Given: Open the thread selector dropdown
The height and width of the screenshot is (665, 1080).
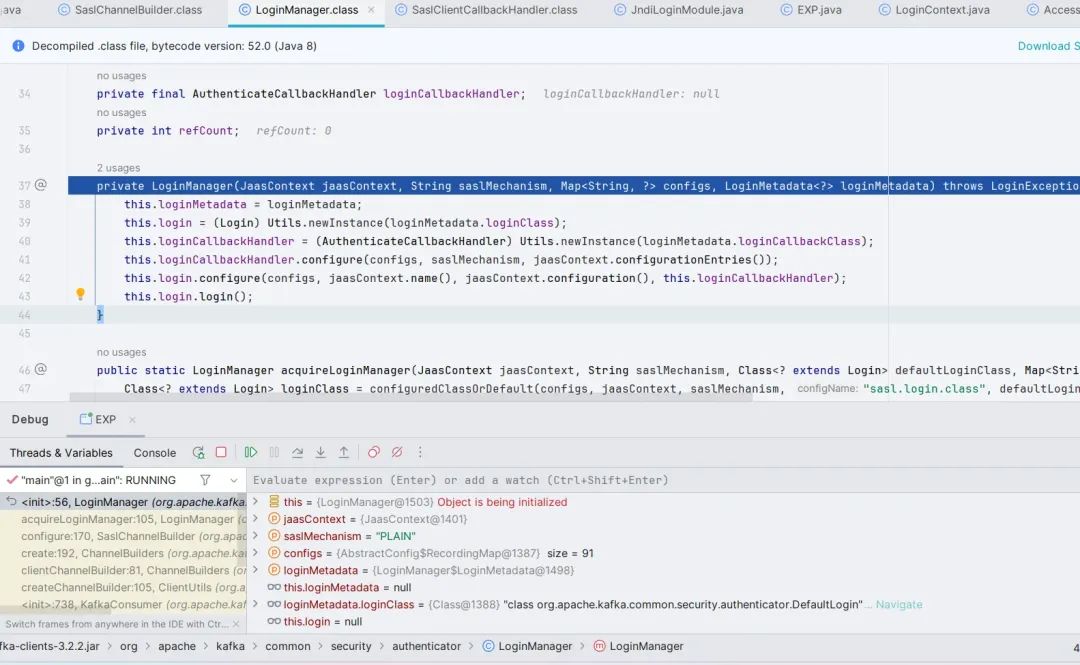Looking at the screenshot, I should tap(234, 480).
